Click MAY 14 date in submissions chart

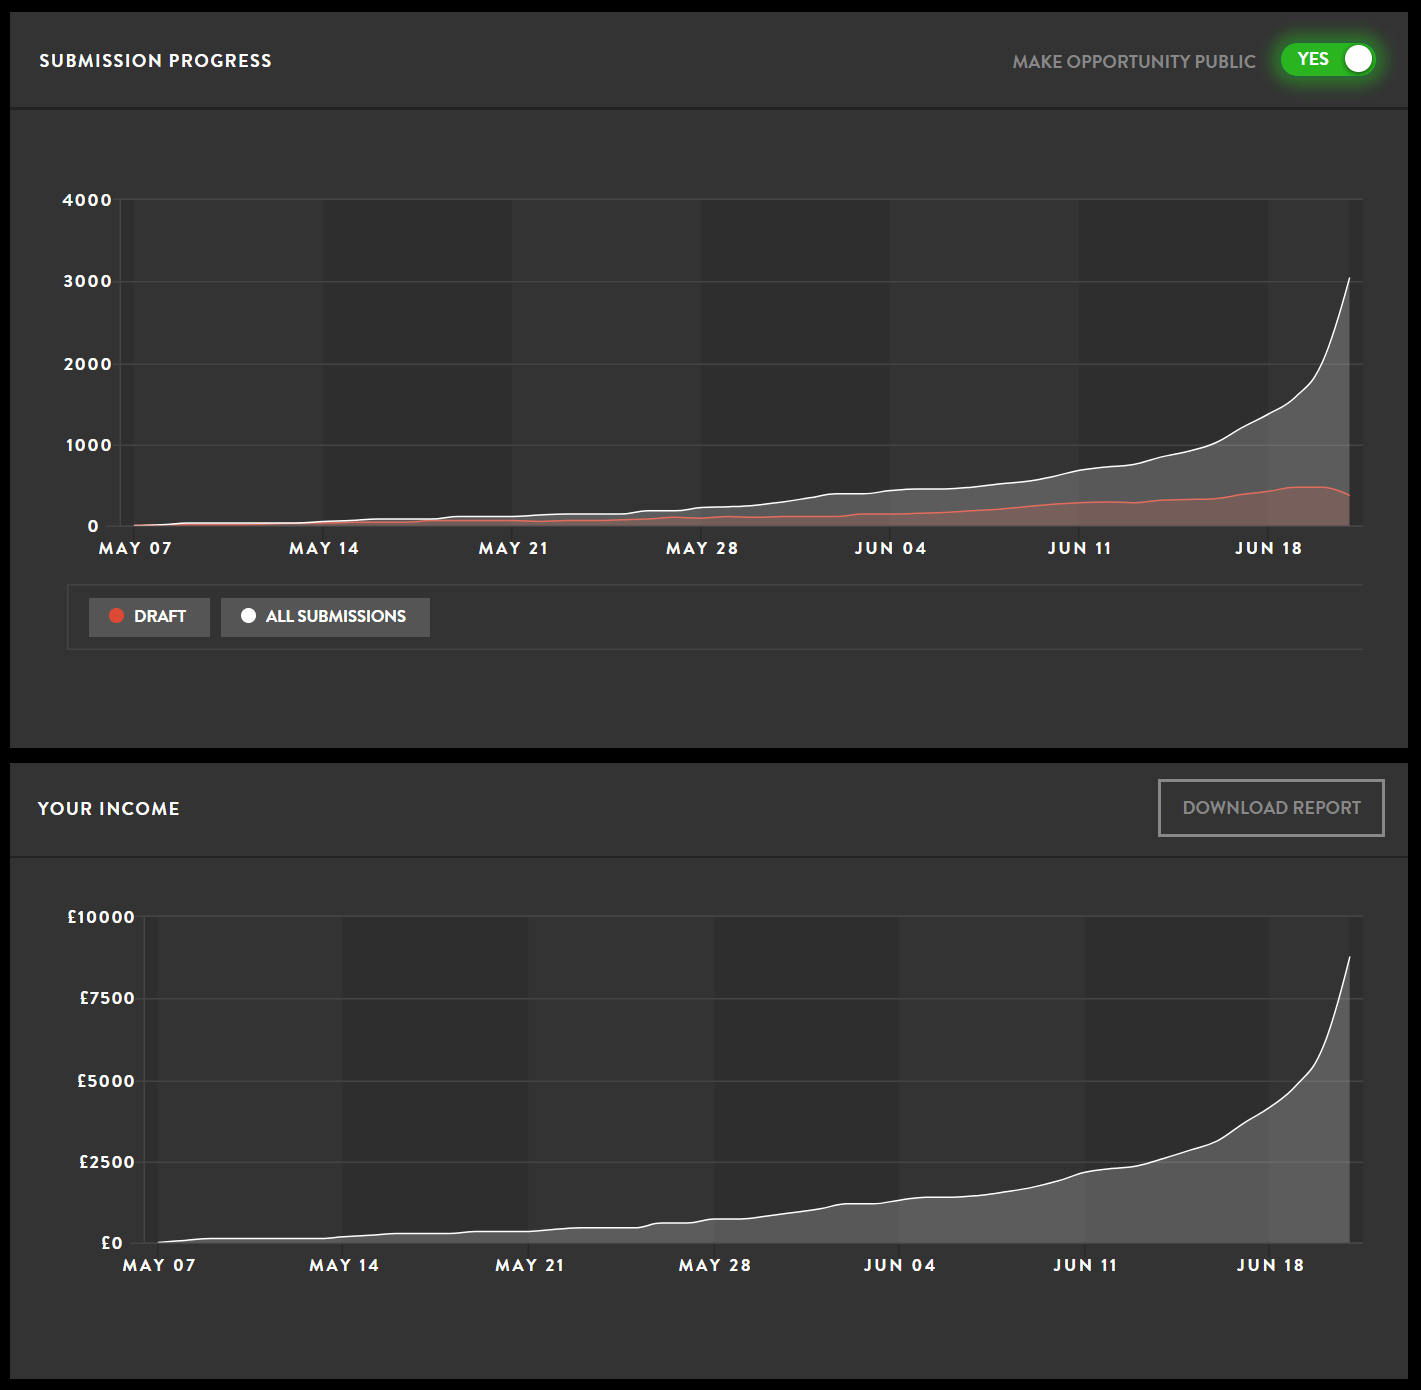point(324,548)
